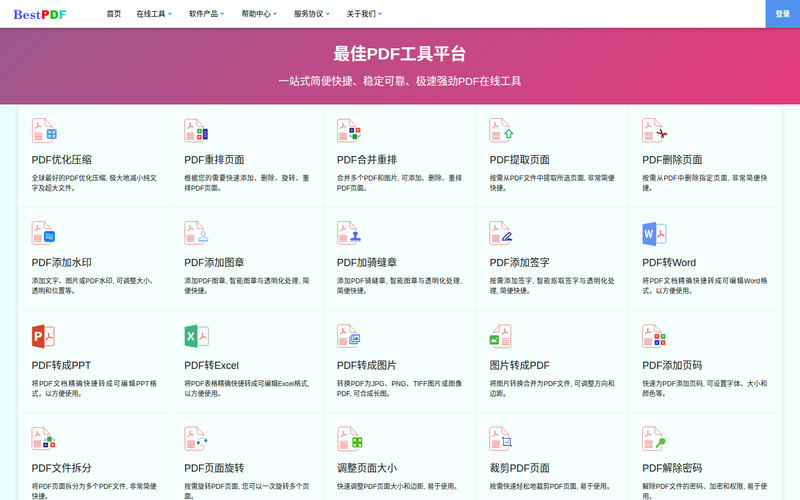Open the PDF优化压缩 title link
The image size is (800, 500).
pos(62,160)
